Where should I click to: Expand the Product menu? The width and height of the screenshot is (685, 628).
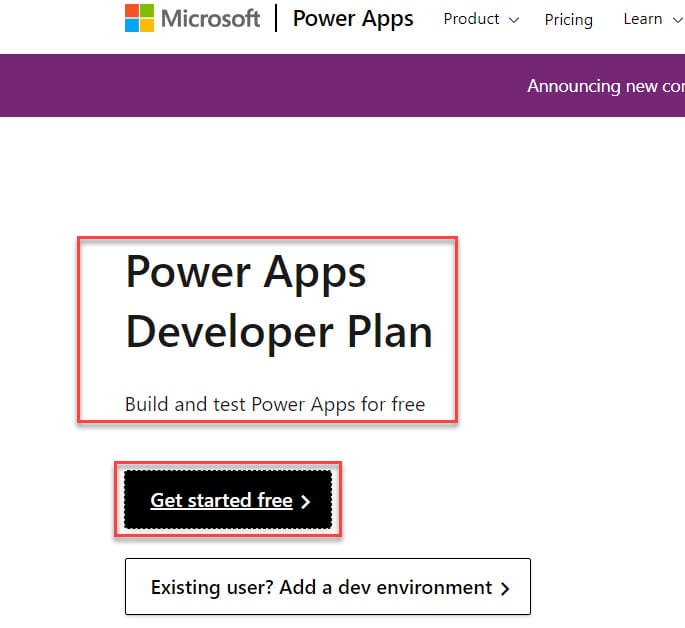[x=481, y=19]
